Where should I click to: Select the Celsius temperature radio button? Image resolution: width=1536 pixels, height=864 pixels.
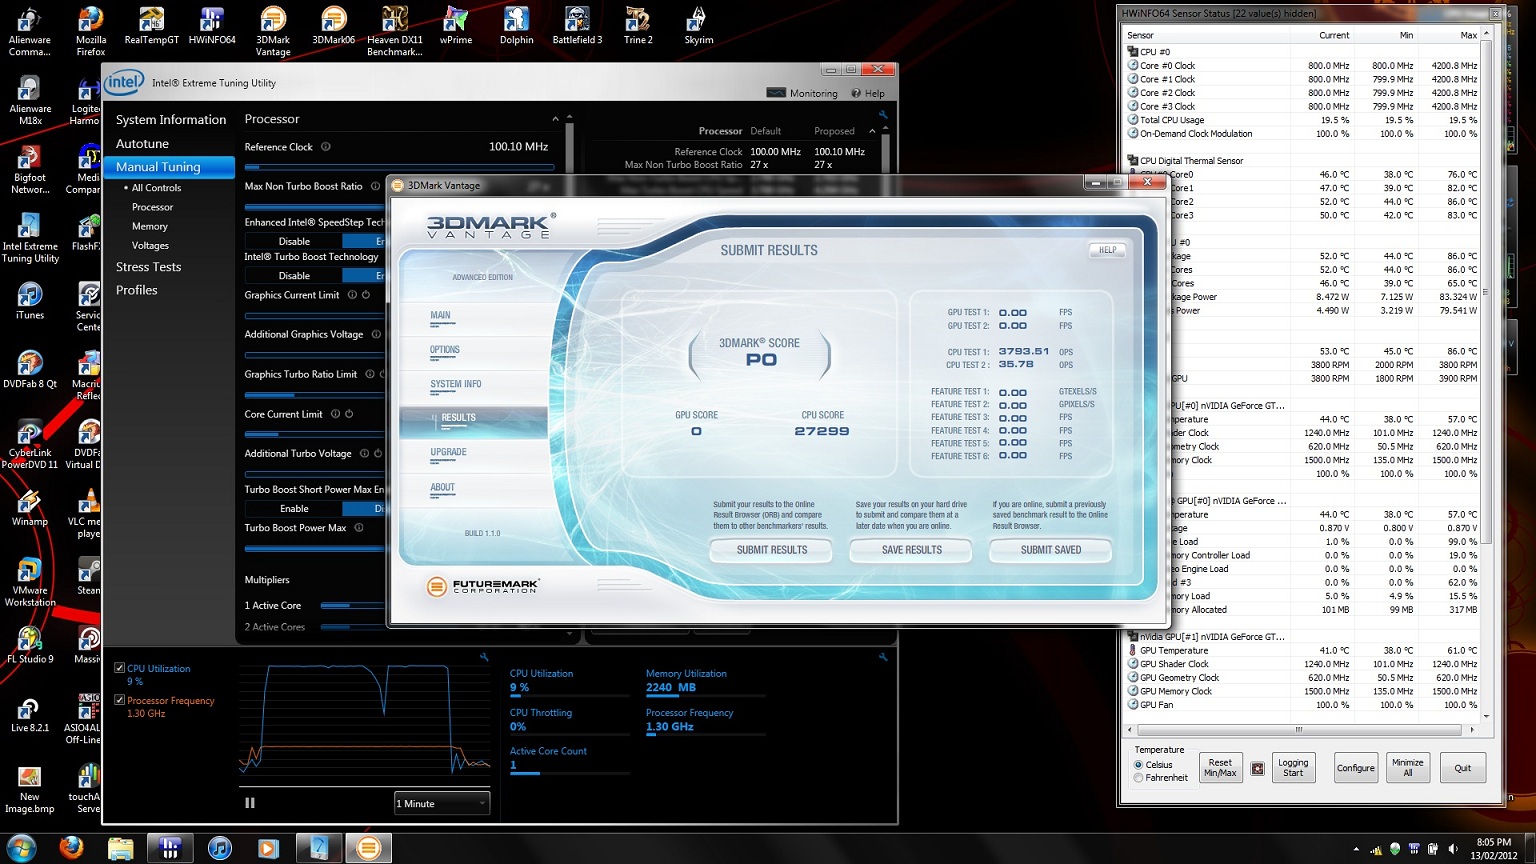pos(1138,765)
